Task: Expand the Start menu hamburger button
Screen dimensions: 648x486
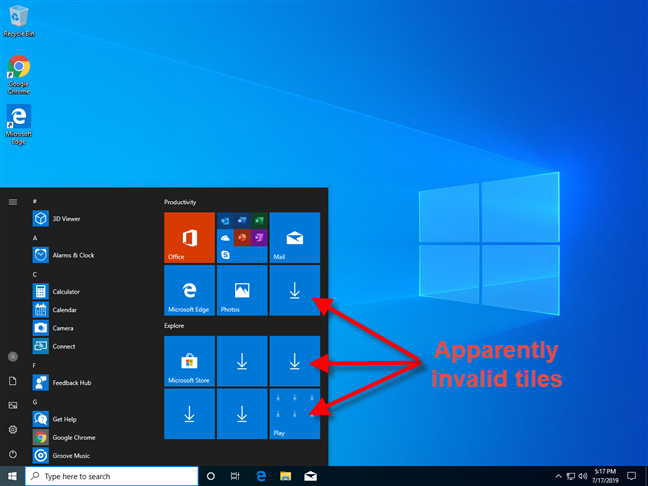Action: [x=13, y=202]
